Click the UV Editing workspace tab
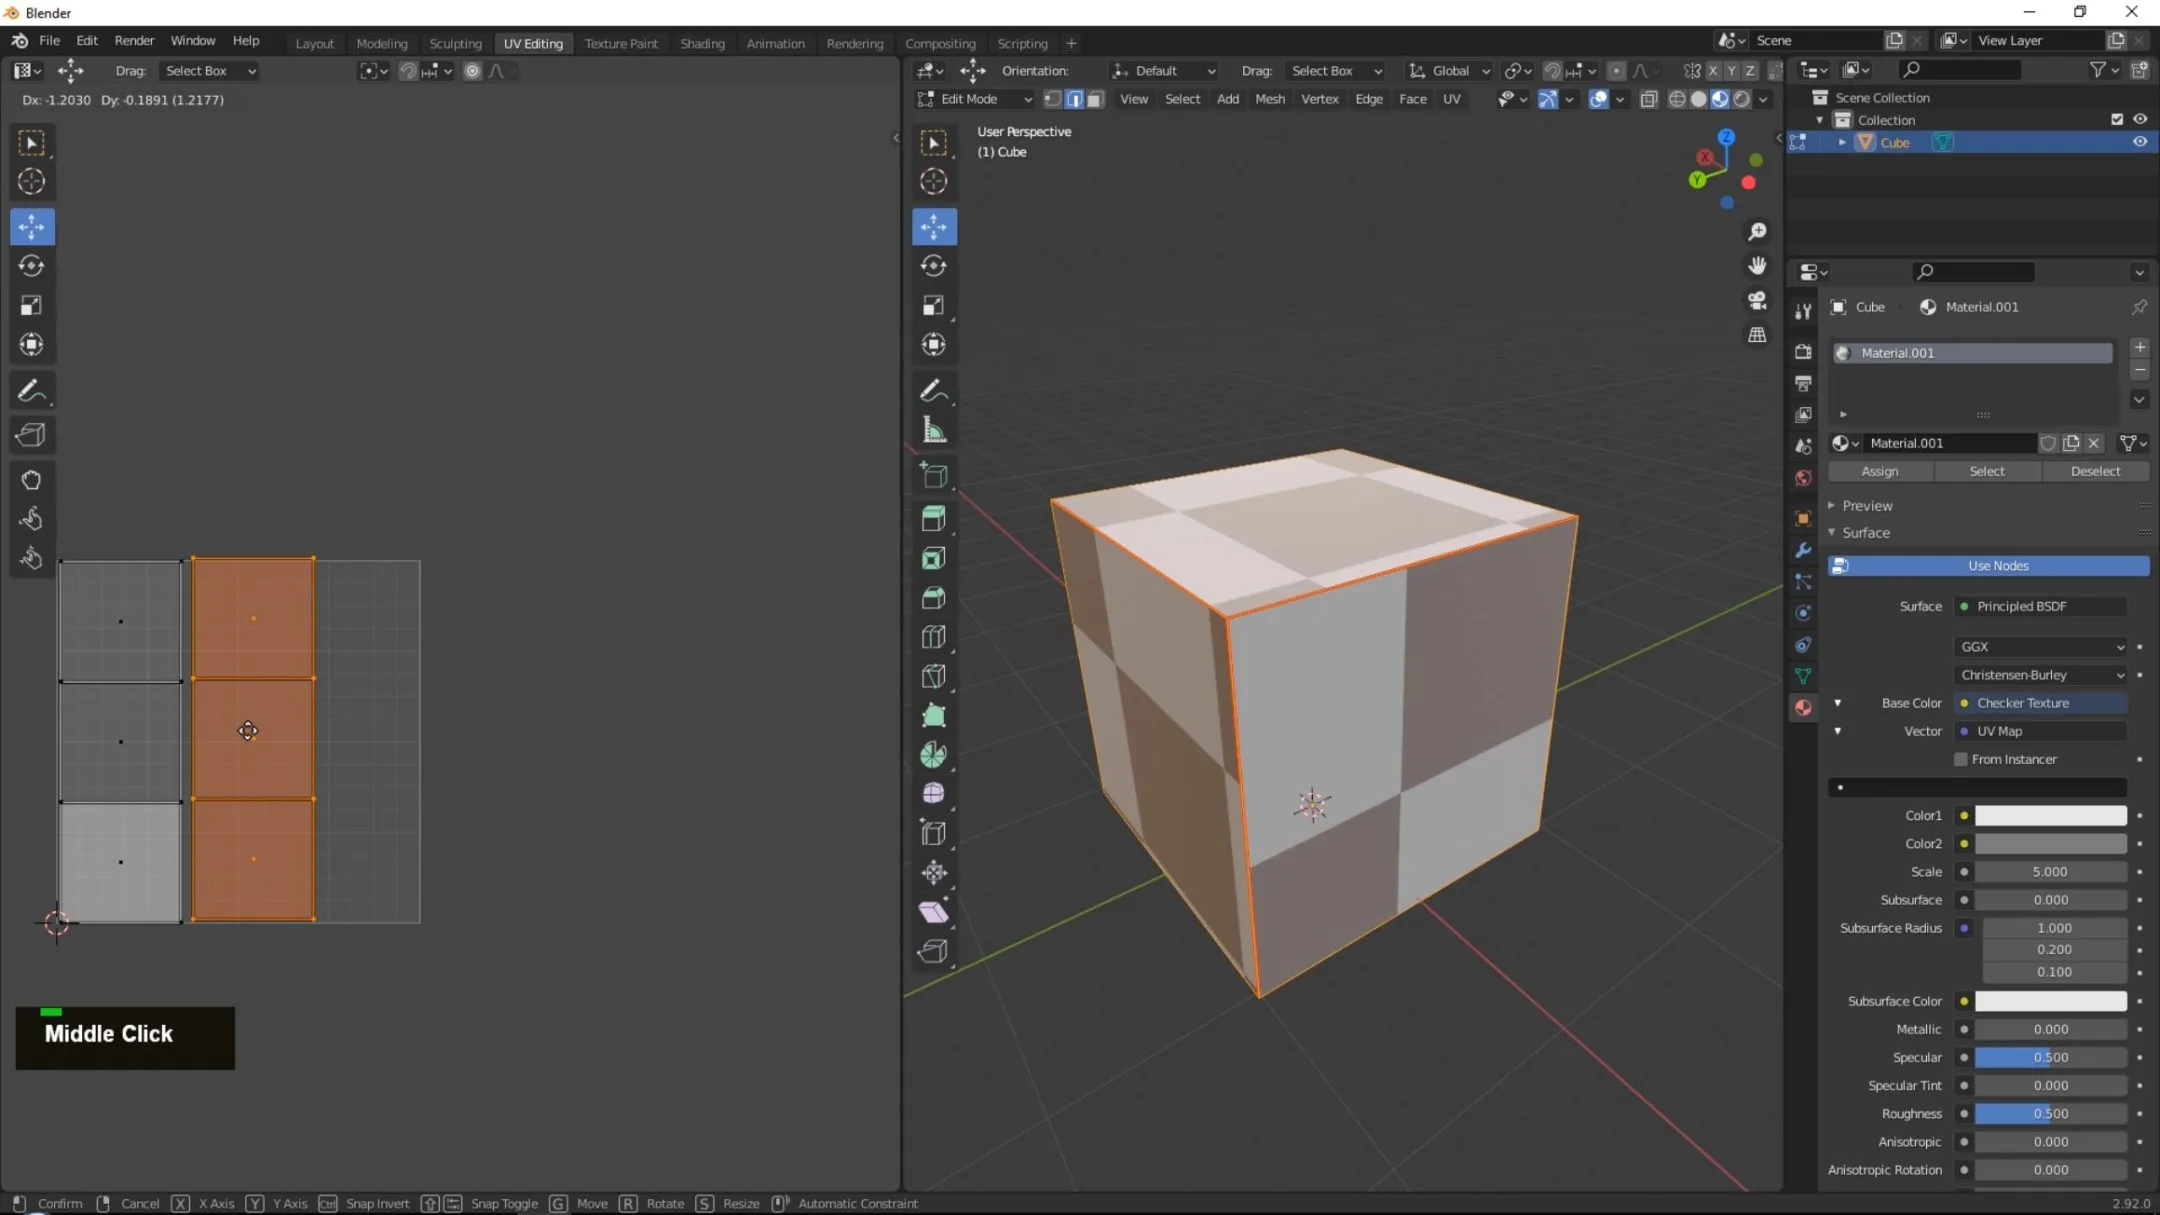Image resolution: width=2160 pixels, height=1215 pixels. [533, 42]
